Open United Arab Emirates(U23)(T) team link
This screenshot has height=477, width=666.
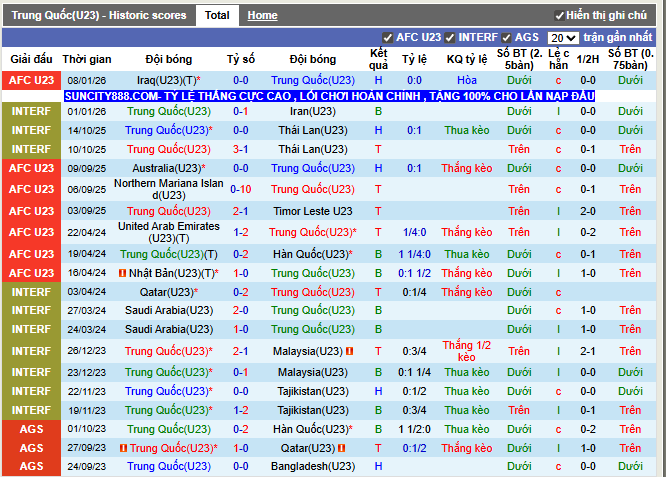169,232
